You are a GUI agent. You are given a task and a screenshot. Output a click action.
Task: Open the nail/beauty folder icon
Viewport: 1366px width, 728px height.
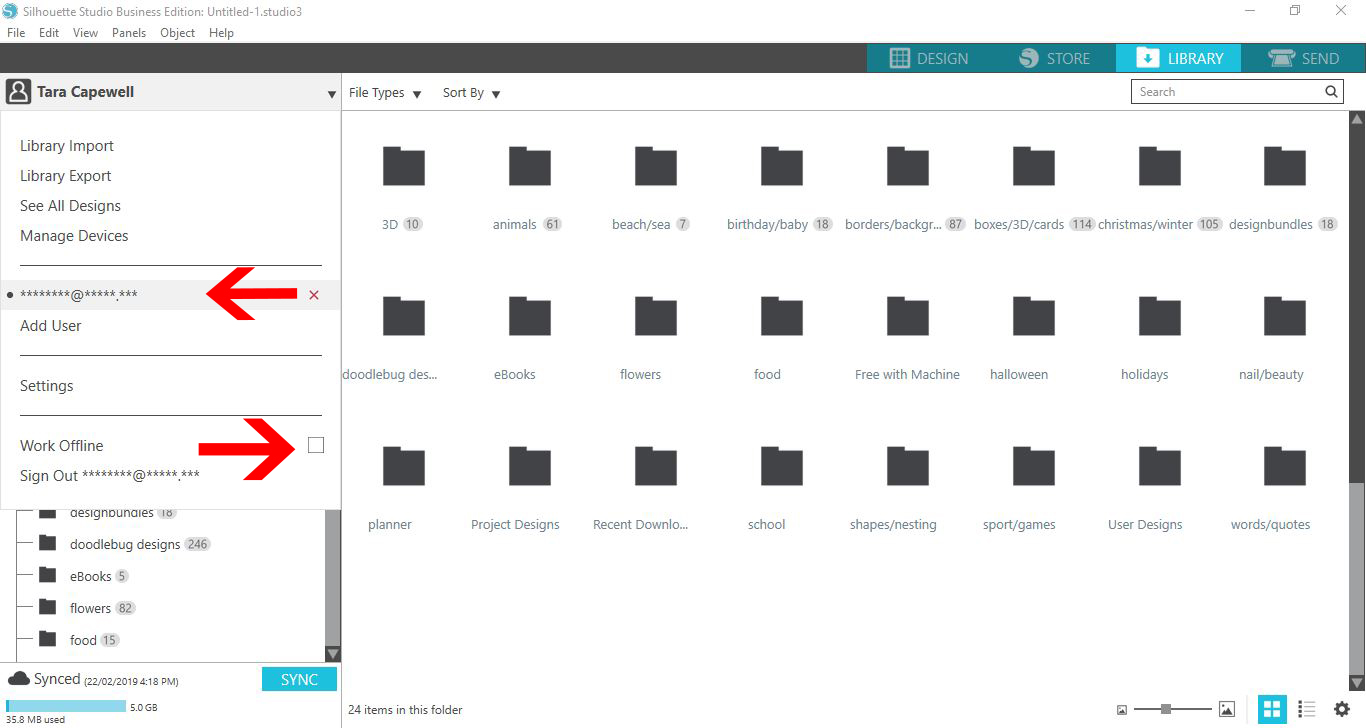[x=1285, y=316]
